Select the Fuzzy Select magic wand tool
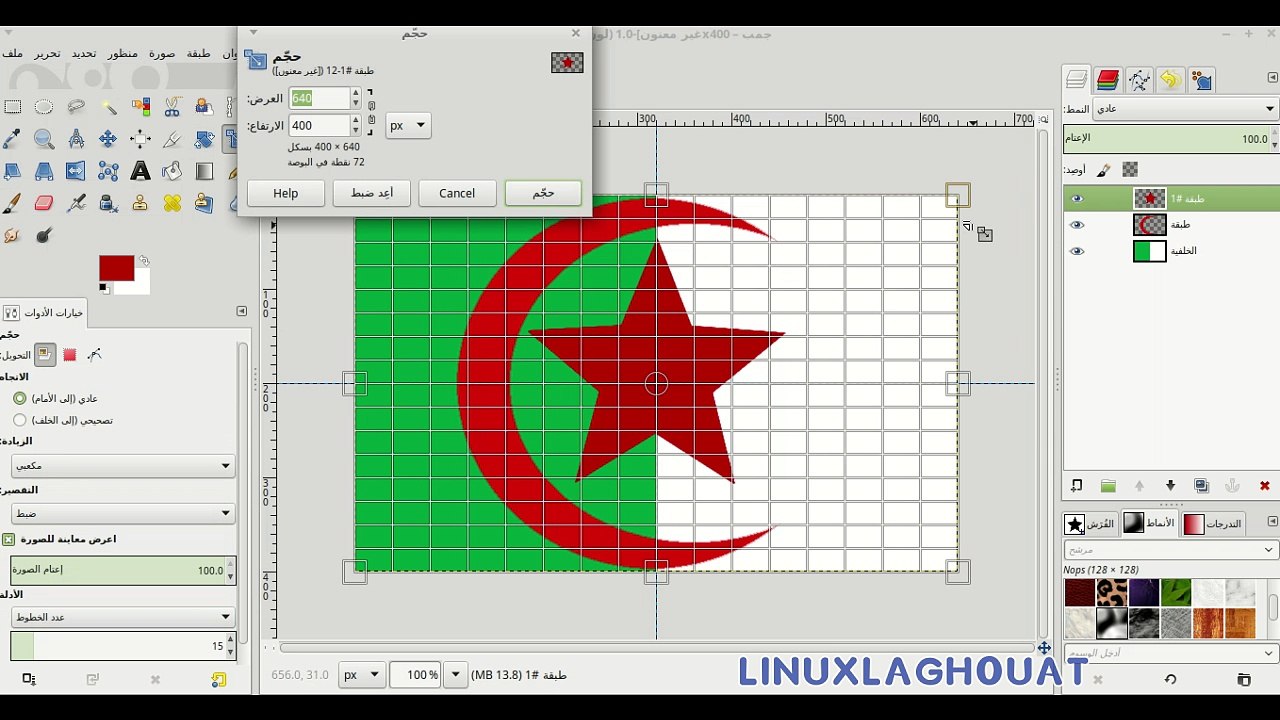This screenshot has height=720, width=1280. [108, 107]
